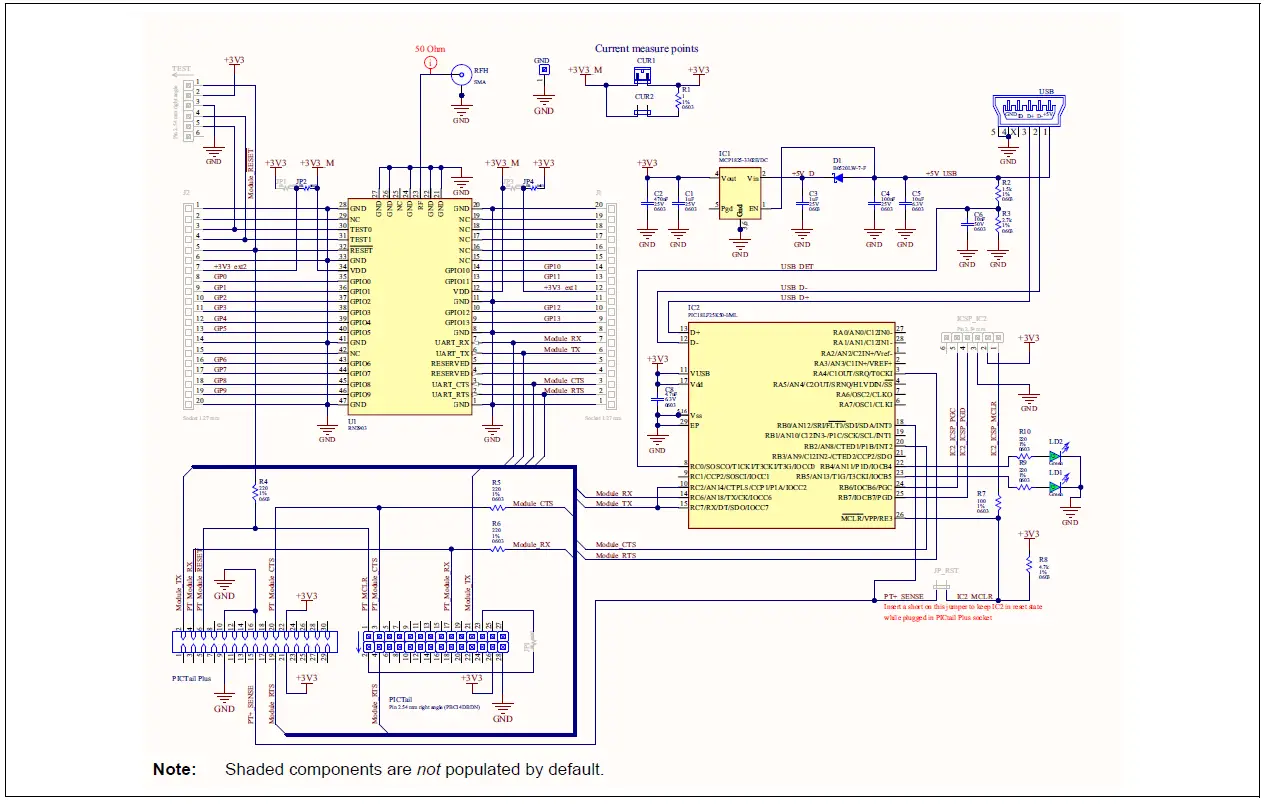Select the 'GP0' net label
Screen dimensions: 1273x806
point(221,276)
